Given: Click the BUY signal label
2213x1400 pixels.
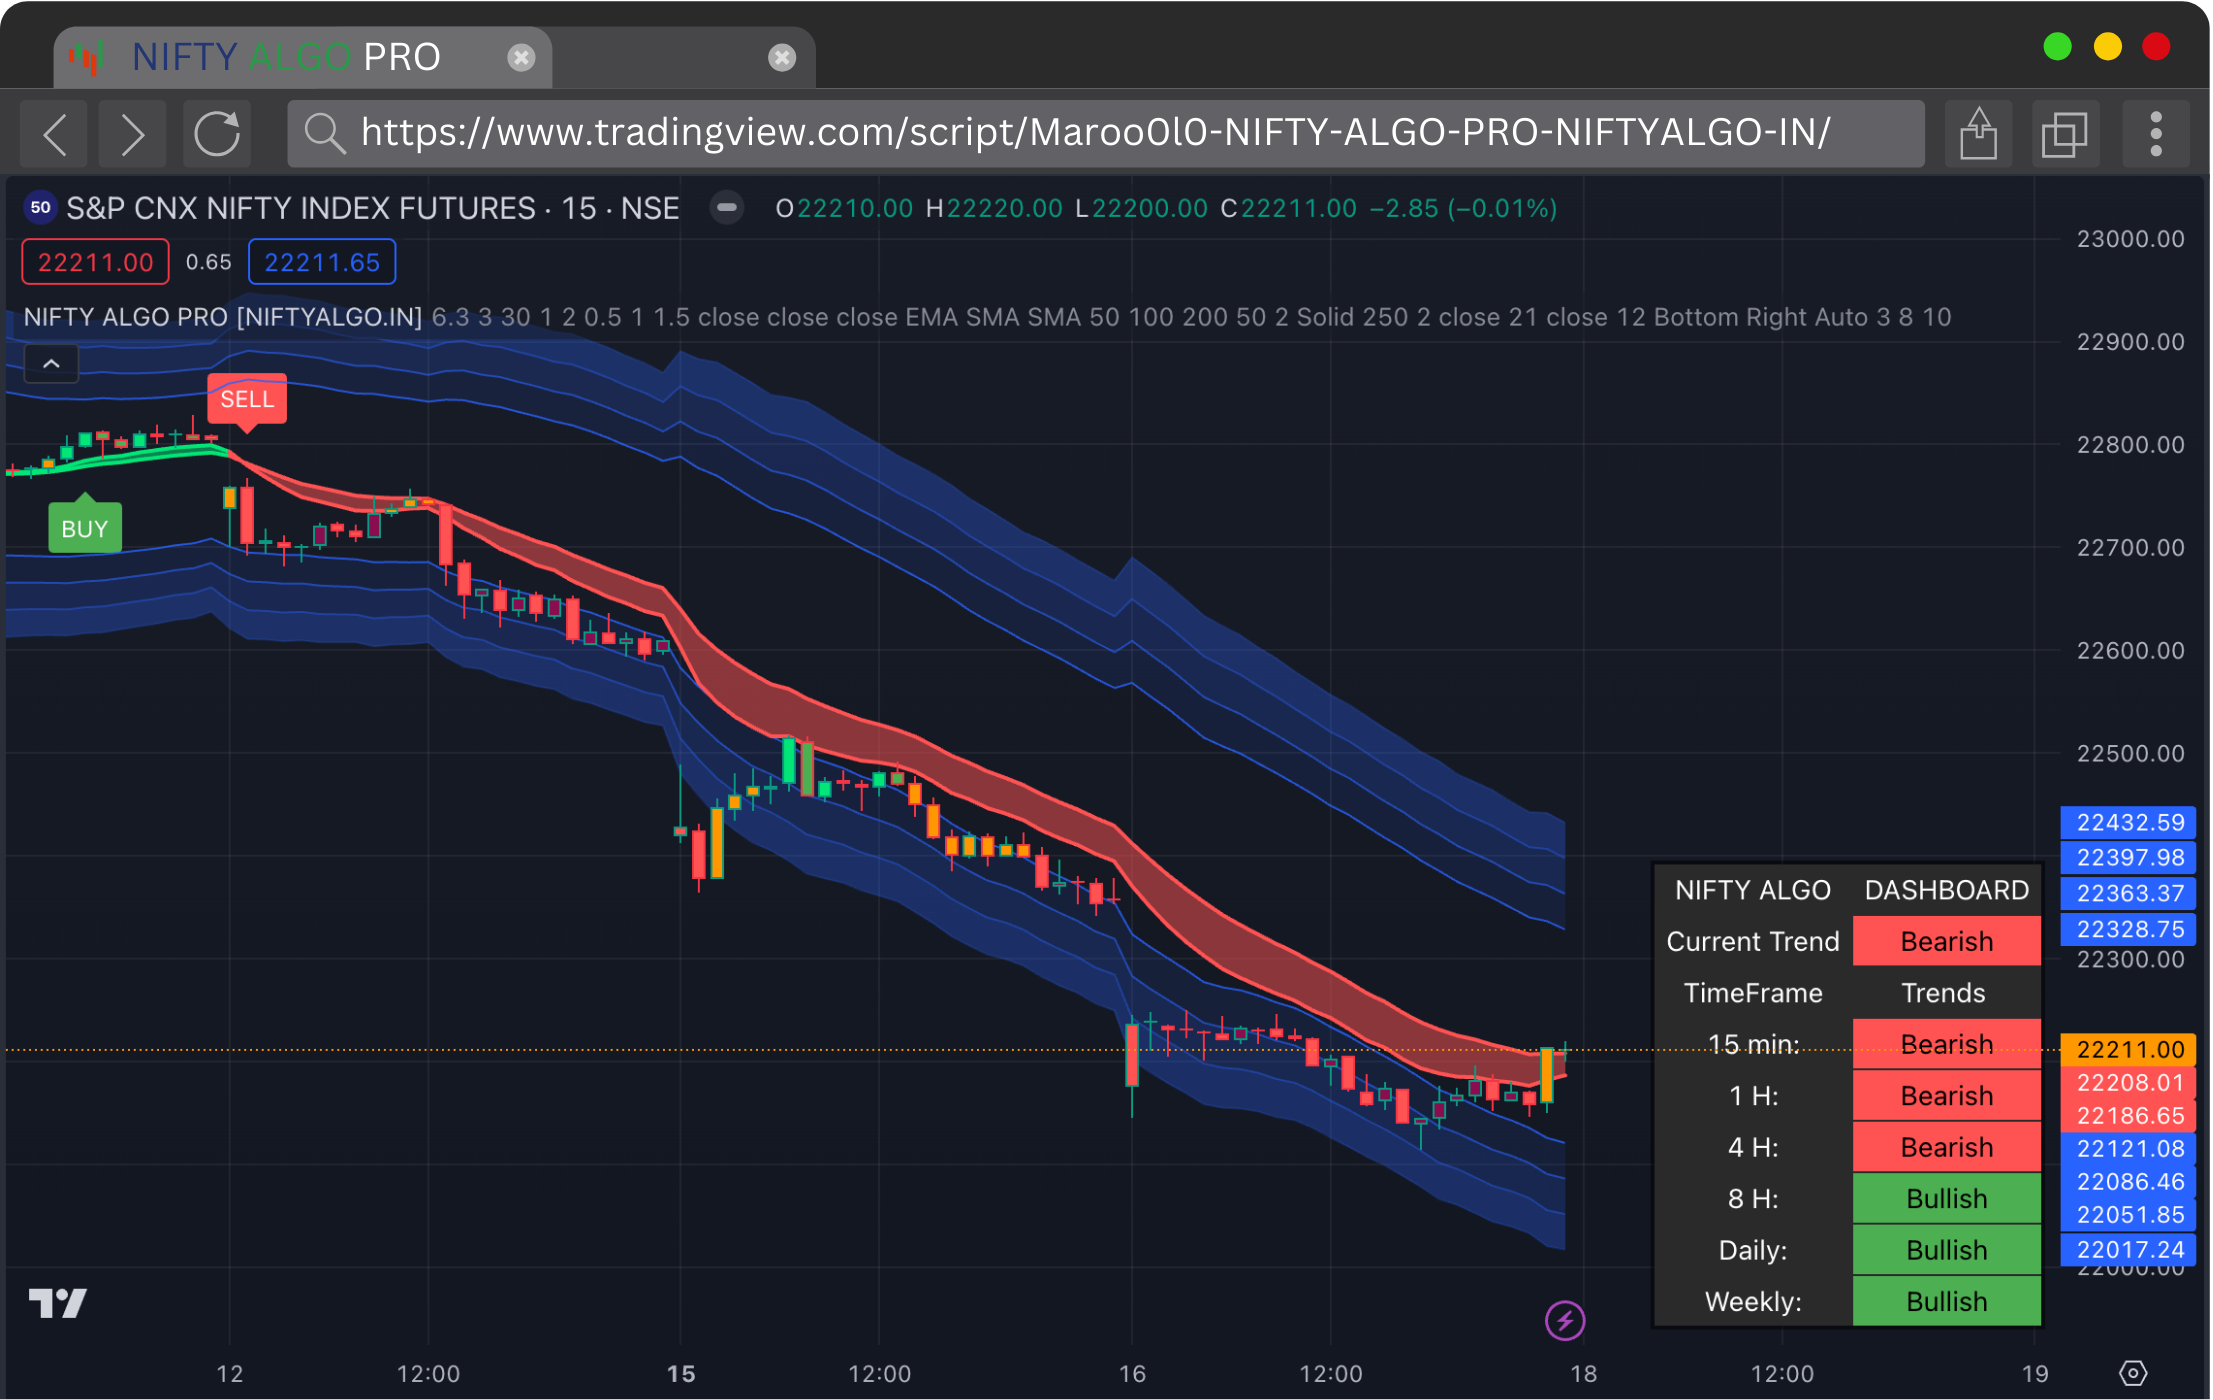Looking at the screenshot, I should point(85,528).
